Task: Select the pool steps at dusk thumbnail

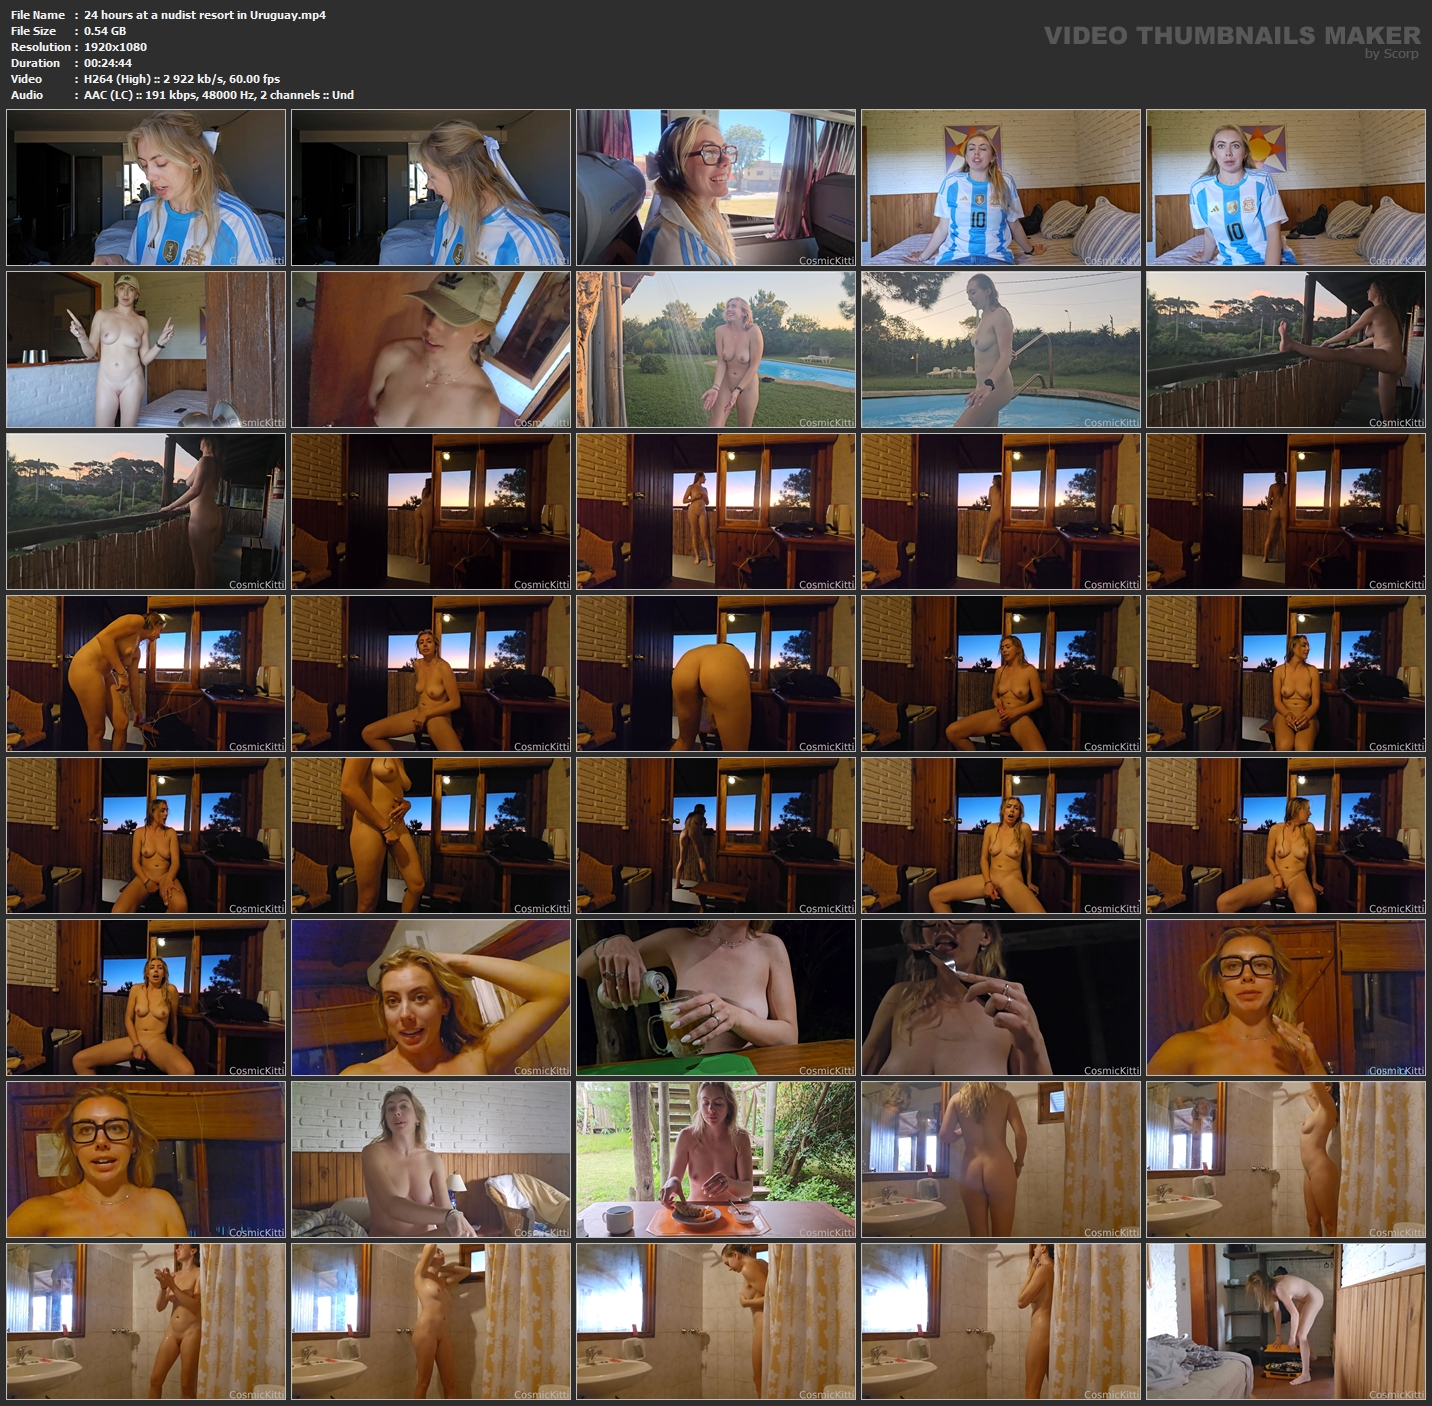Action: (1001, 350)
